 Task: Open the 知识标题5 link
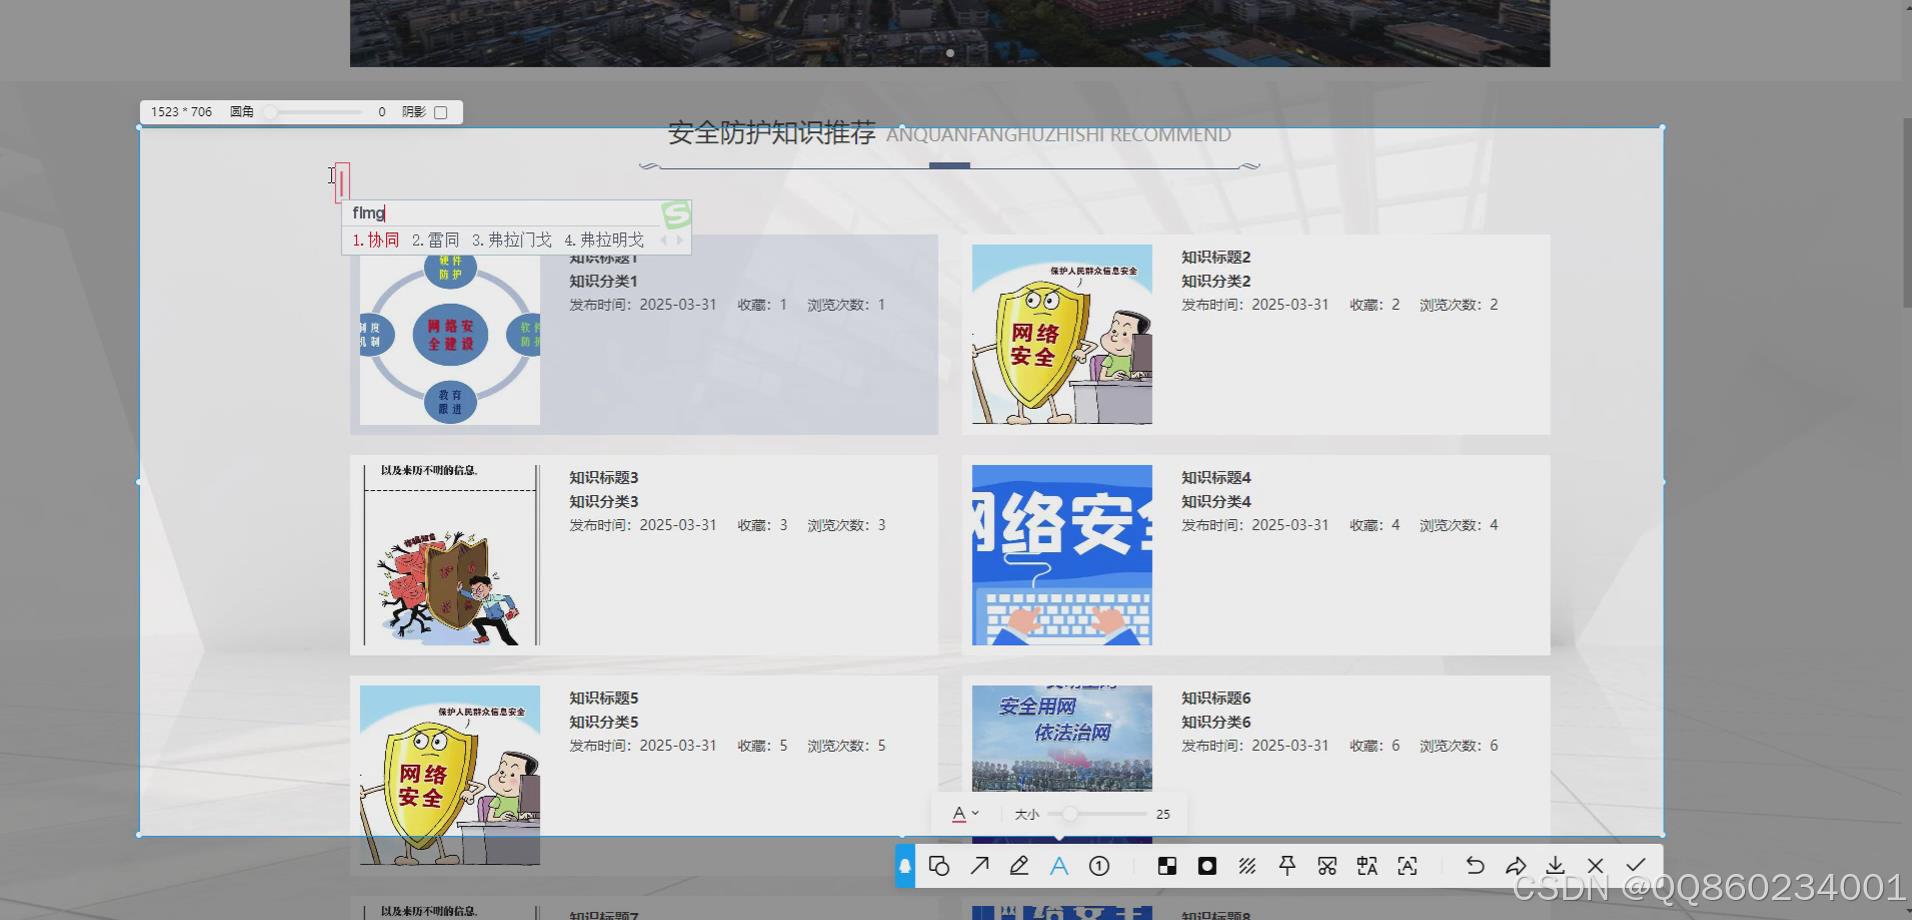[604, 698]
